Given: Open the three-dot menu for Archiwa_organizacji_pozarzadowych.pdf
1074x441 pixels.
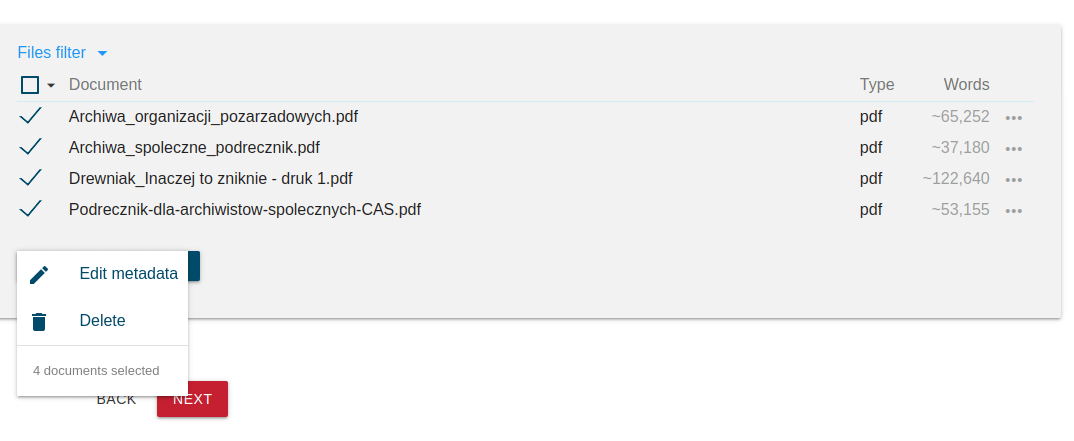Looking at the screenshot, I should click(x=1014, y=118).
